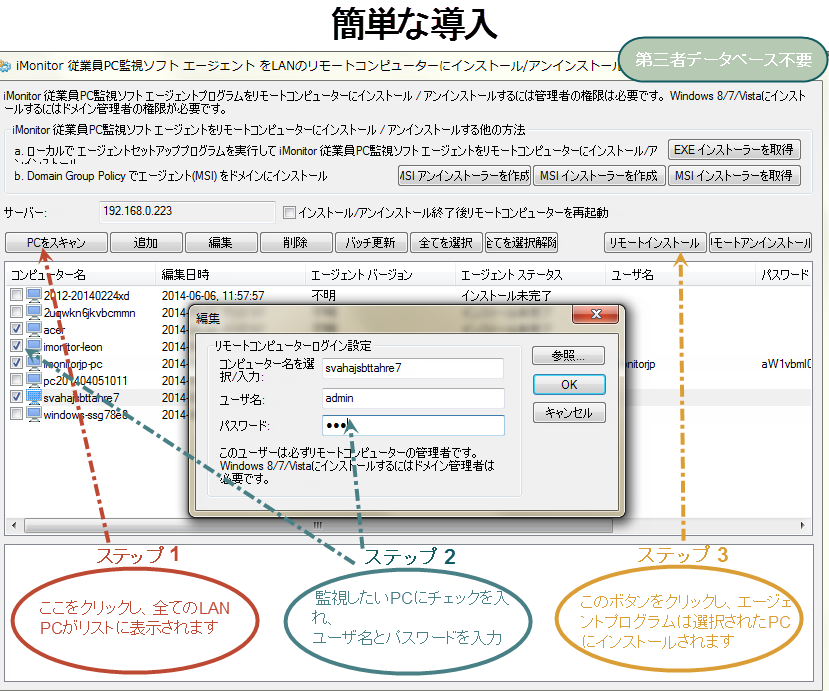This screenshot has width=829, height=691.
Task: Click right arrow of horizontal scrollbar
Action: pos(803,526)
